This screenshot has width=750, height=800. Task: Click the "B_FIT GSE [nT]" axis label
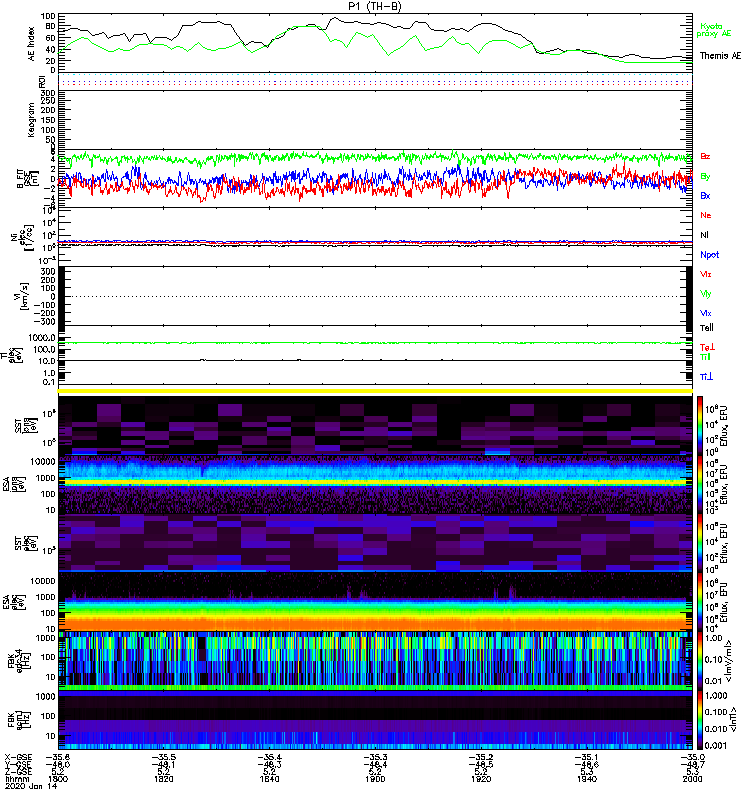coord(27,179)
